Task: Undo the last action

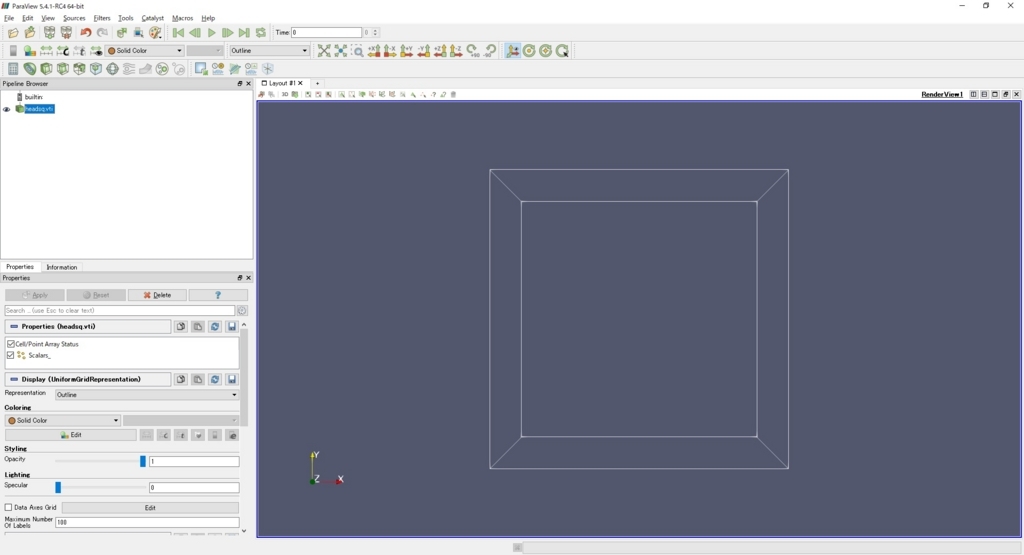Action: pyautogui.click(x=86, y=33)
